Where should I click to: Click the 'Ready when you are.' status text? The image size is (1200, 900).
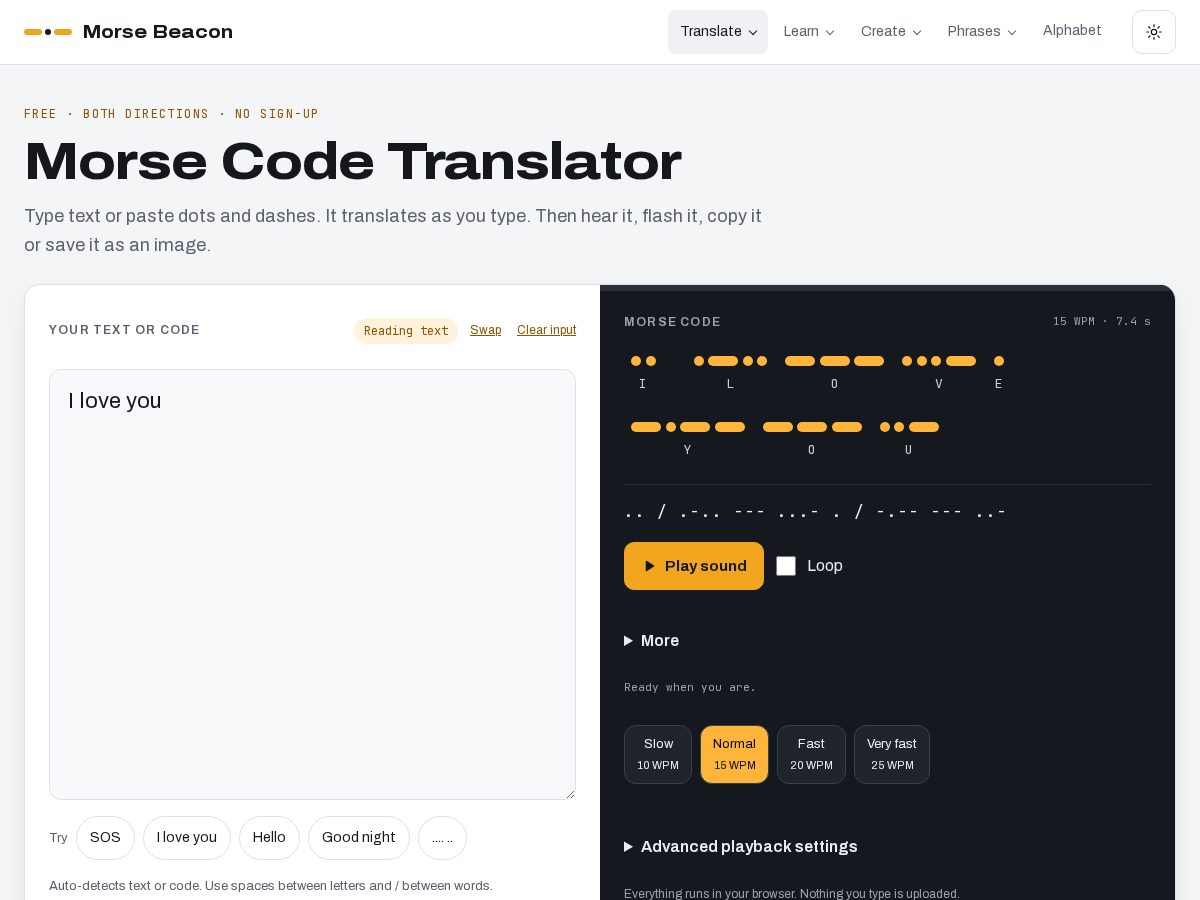pos(690,687)
